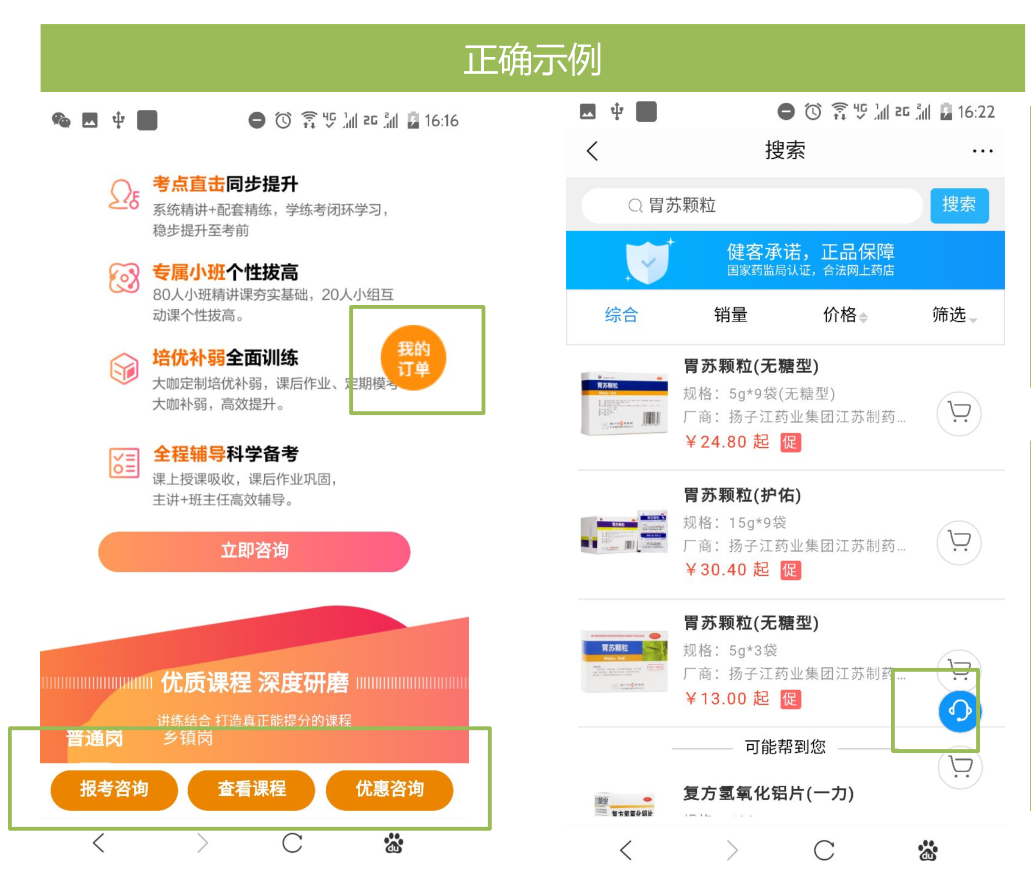Add 胃苏颗粒(护佑) to cart

pyautogui.click(x=959, y=542)
